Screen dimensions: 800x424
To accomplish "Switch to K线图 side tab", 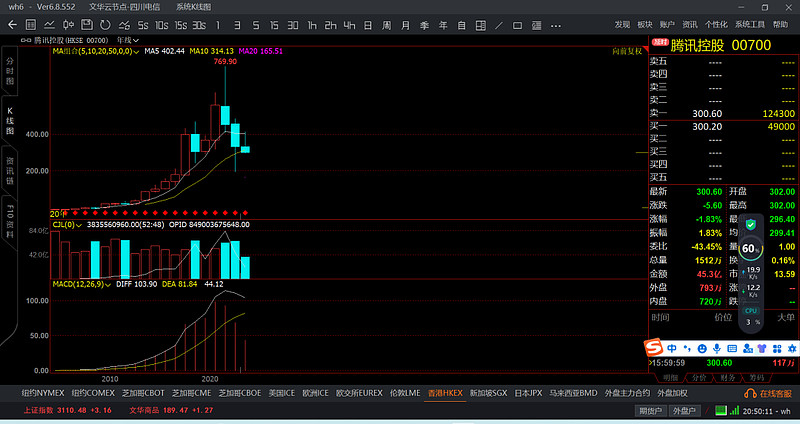I will (10, 120).
